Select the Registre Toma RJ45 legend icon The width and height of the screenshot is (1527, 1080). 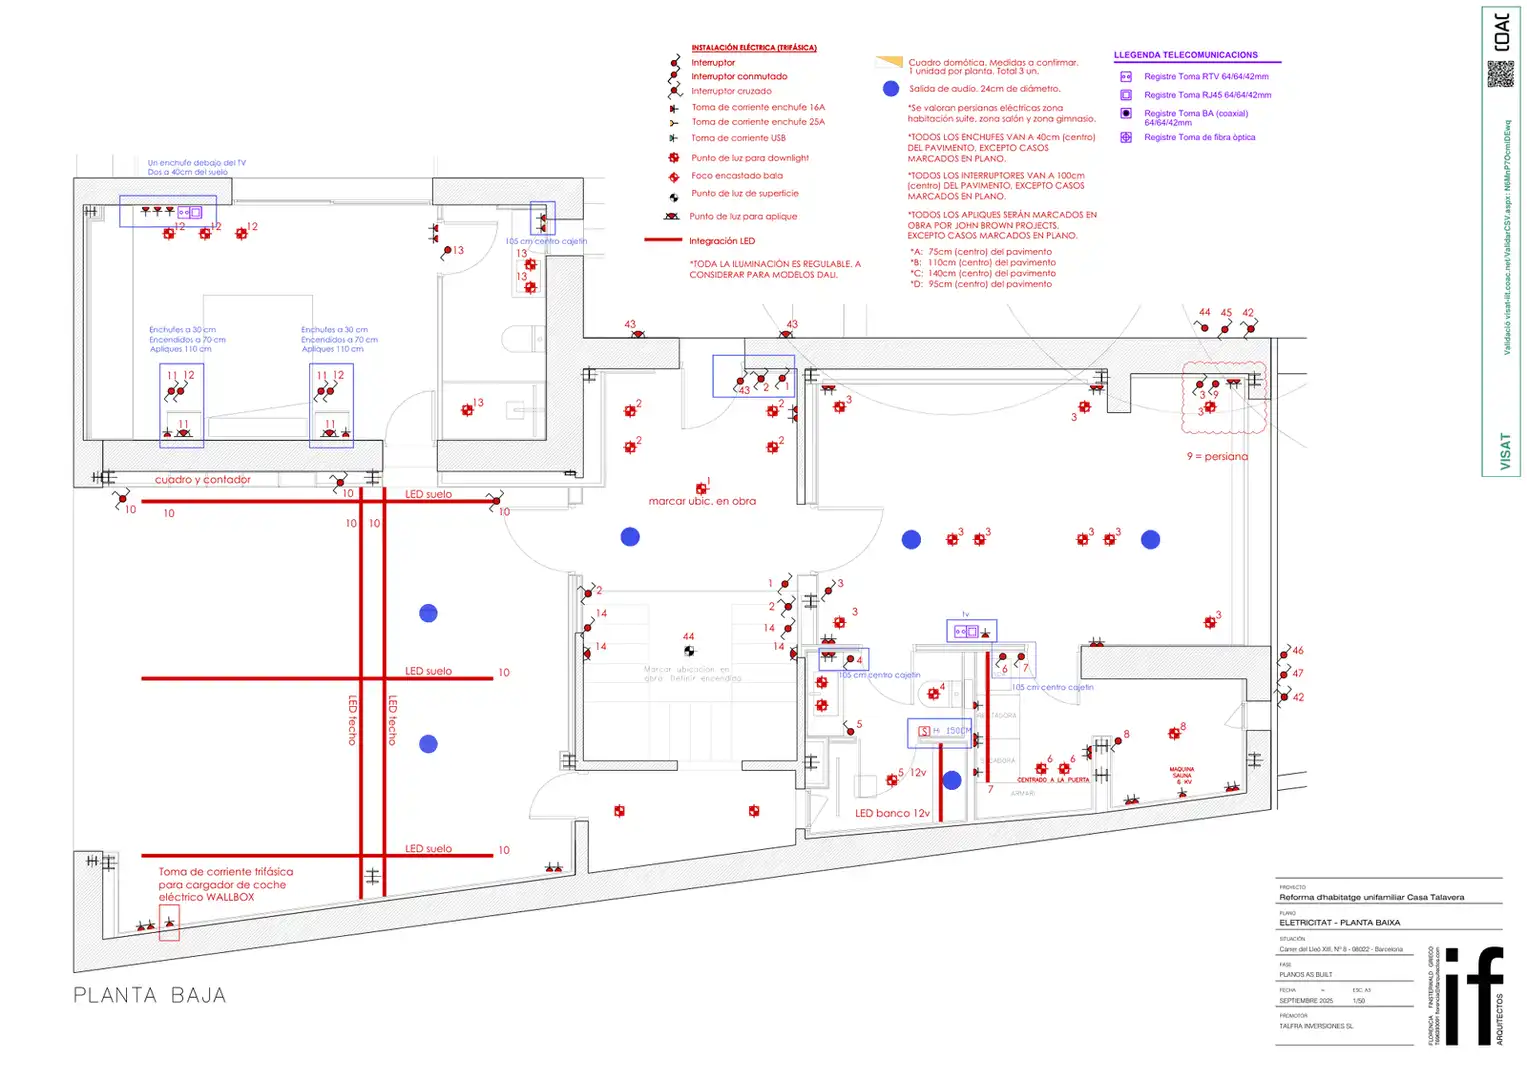click(x=1126, y=95)
